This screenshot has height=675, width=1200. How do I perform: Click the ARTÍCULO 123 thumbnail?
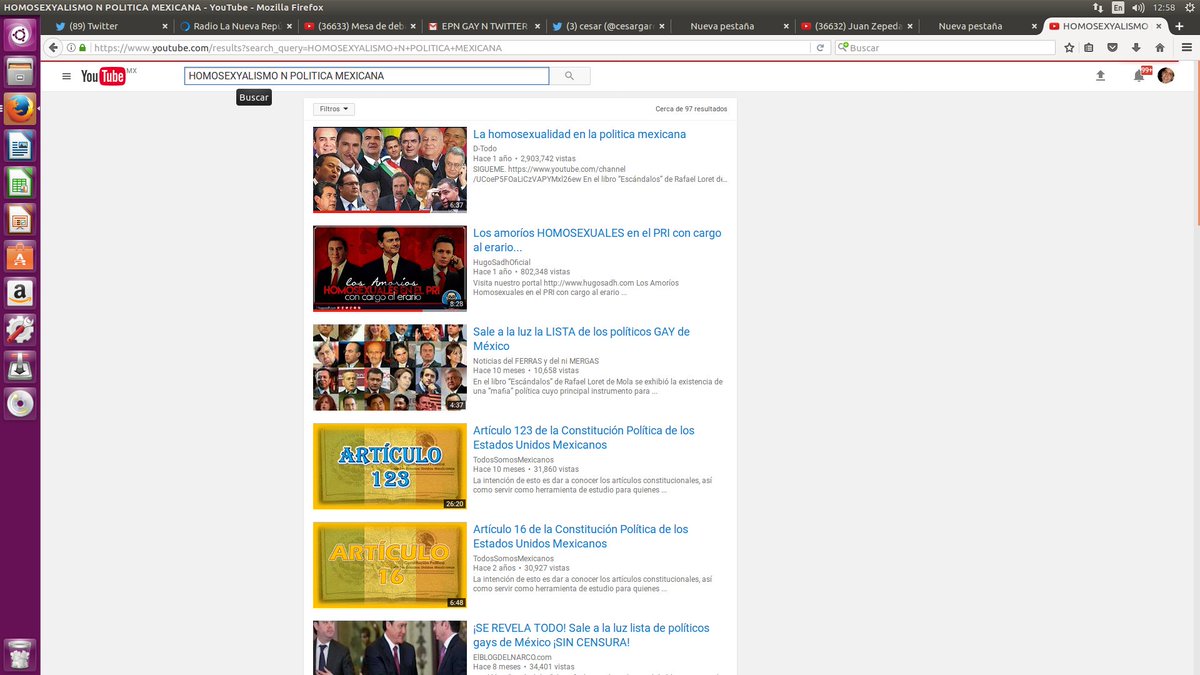click(x=390, y=467)
